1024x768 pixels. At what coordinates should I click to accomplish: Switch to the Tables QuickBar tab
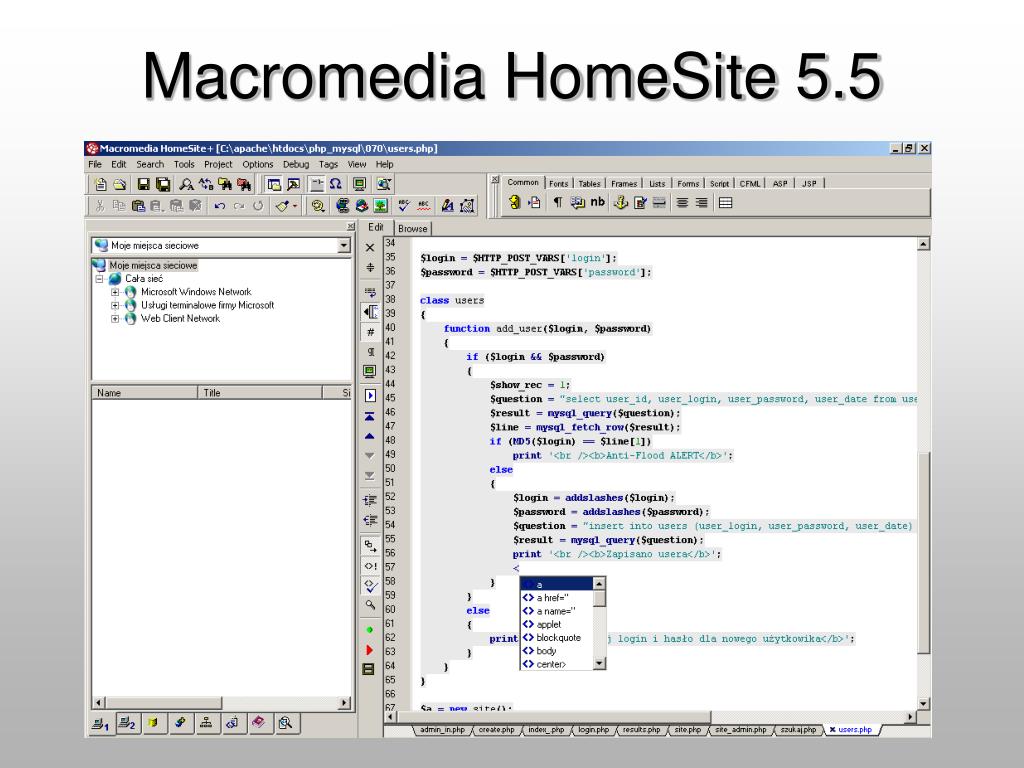pyautogui.click(x=589, y=184)
